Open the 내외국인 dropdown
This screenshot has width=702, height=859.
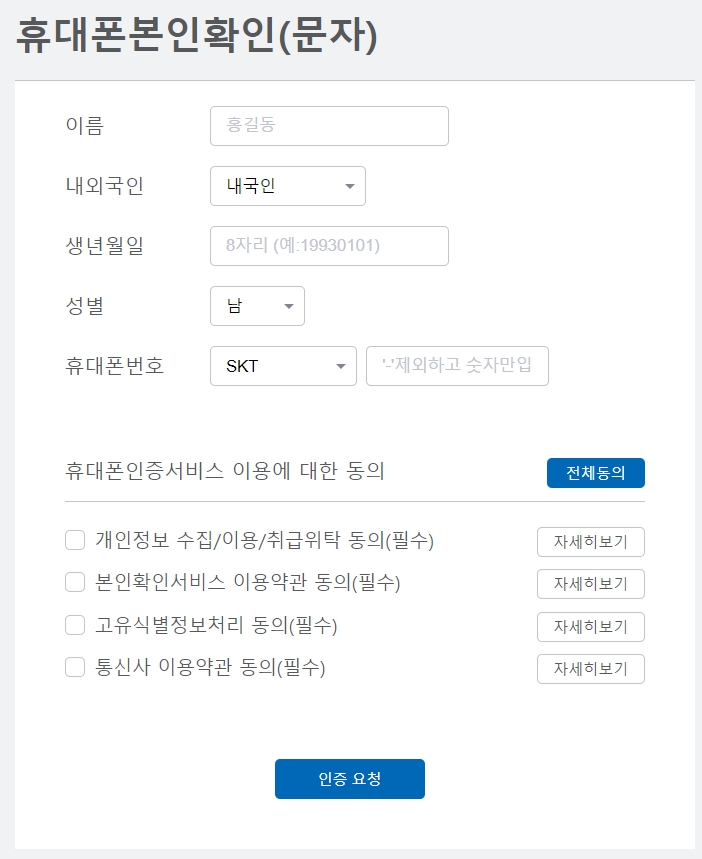[287, 186]
